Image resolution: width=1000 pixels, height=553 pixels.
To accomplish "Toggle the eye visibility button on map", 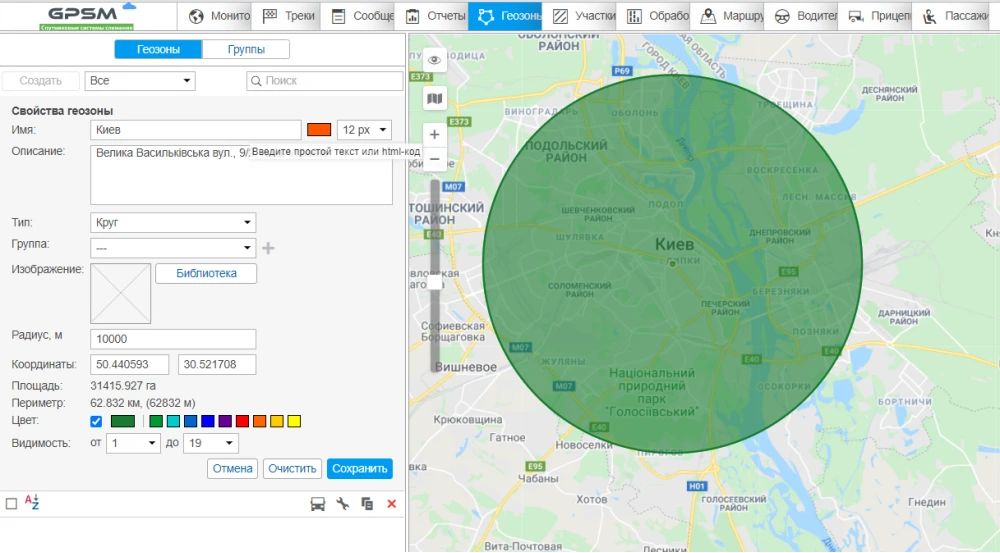I will click(x=434, y=61).
